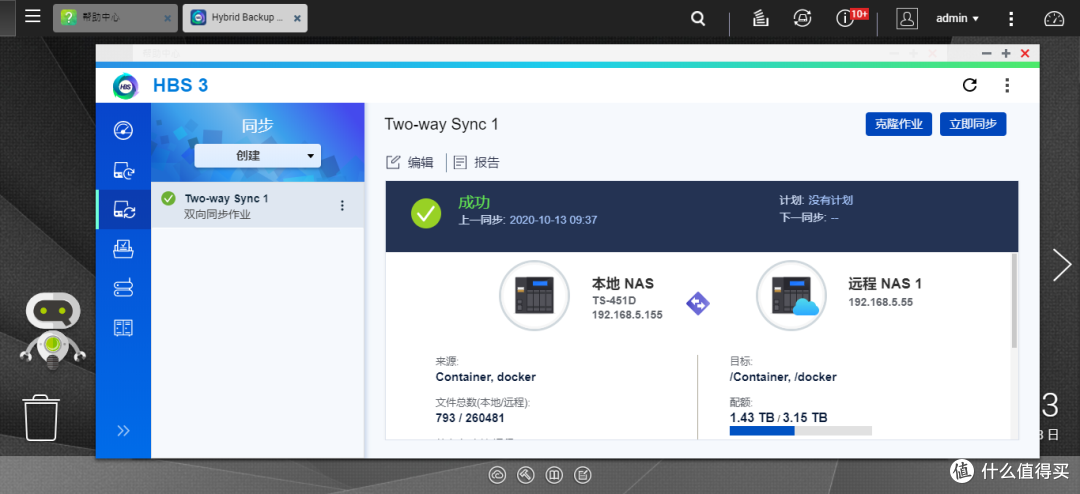Open the HBS overview dashboard sidebar icon
This screenshot has width=1080, height=494.
pyautogui.click(x=123, y=130)
